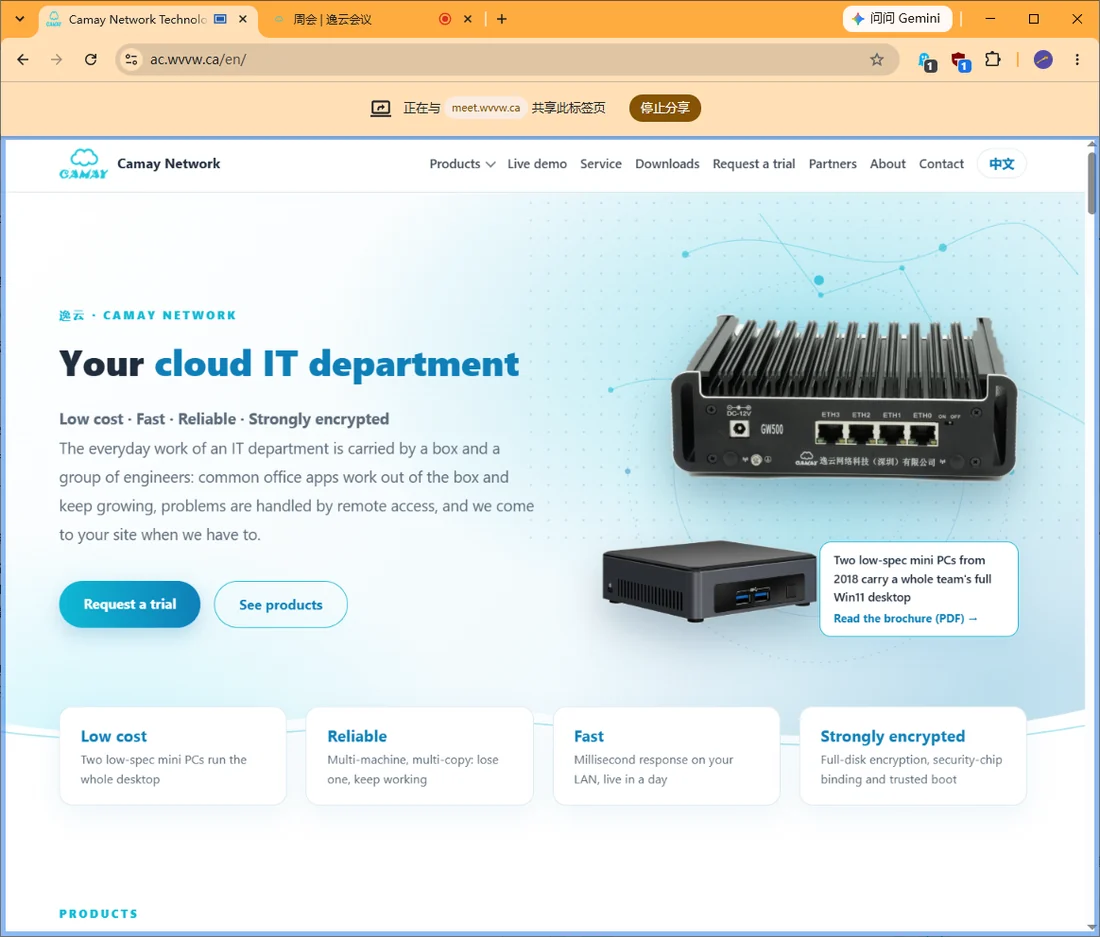
Task: Click the tab-sharing screen icon in the banner
Action: coord(380,108)
